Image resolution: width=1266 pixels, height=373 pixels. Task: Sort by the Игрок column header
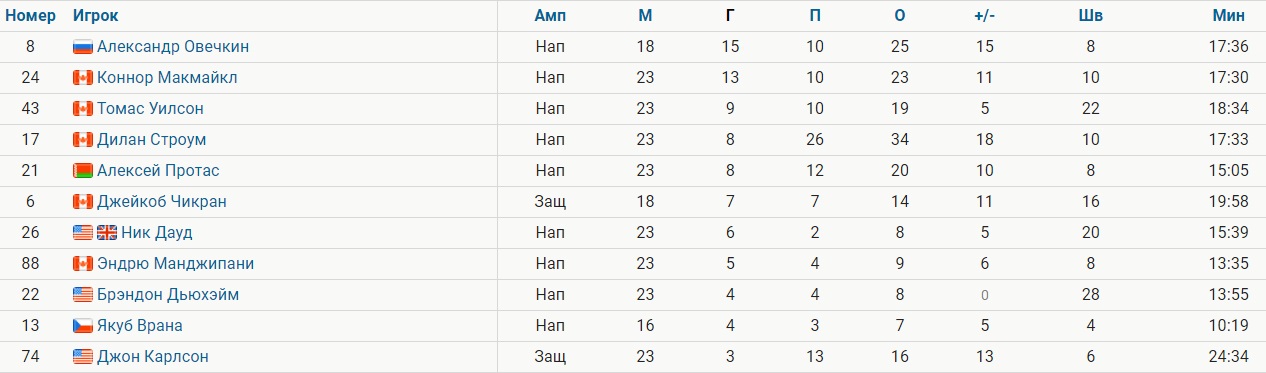[x=95, y=15]
